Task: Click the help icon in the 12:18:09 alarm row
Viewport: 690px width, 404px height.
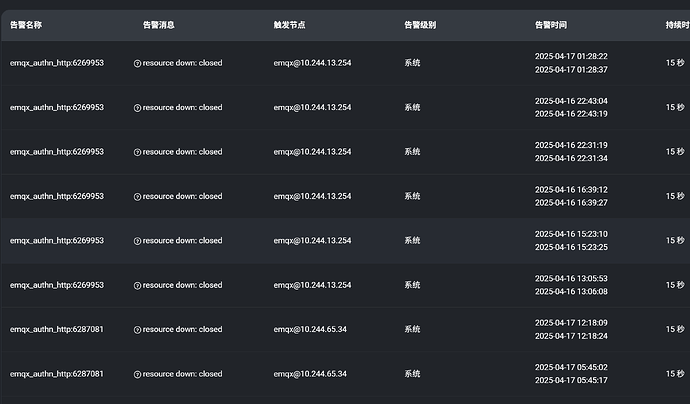Action: (x=137, y=330)
